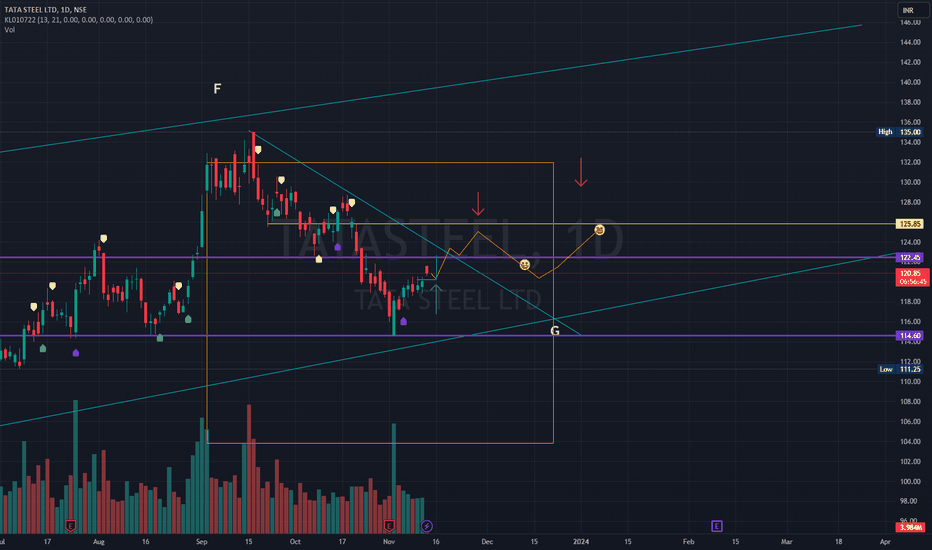This screenshot has width=932, height=550.
Task: Click the Dec label on the time axis
Action: 487,542
